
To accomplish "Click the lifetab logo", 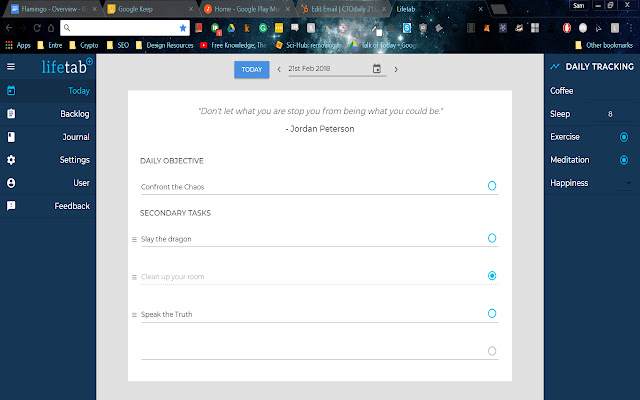I will (x=67, y=66).
